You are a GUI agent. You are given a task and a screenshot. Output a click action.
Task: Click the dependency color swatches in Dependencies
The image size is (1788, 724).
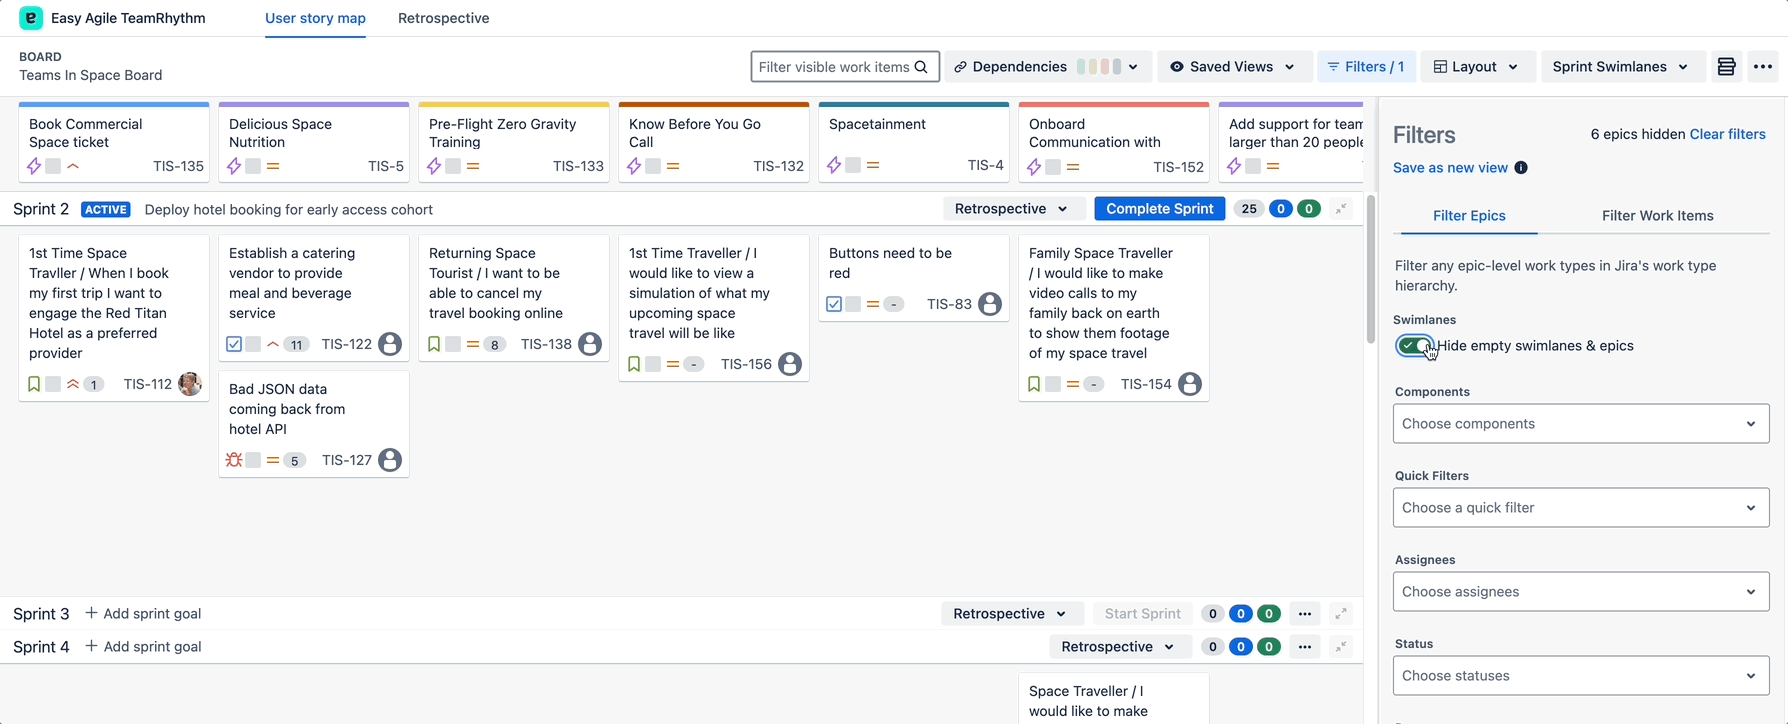point(1099,67)
